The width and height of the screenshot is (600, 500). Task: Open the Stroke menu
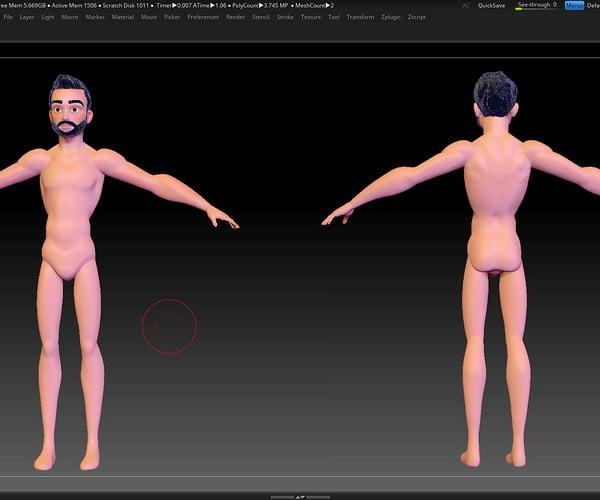click(x=285, y=17)
